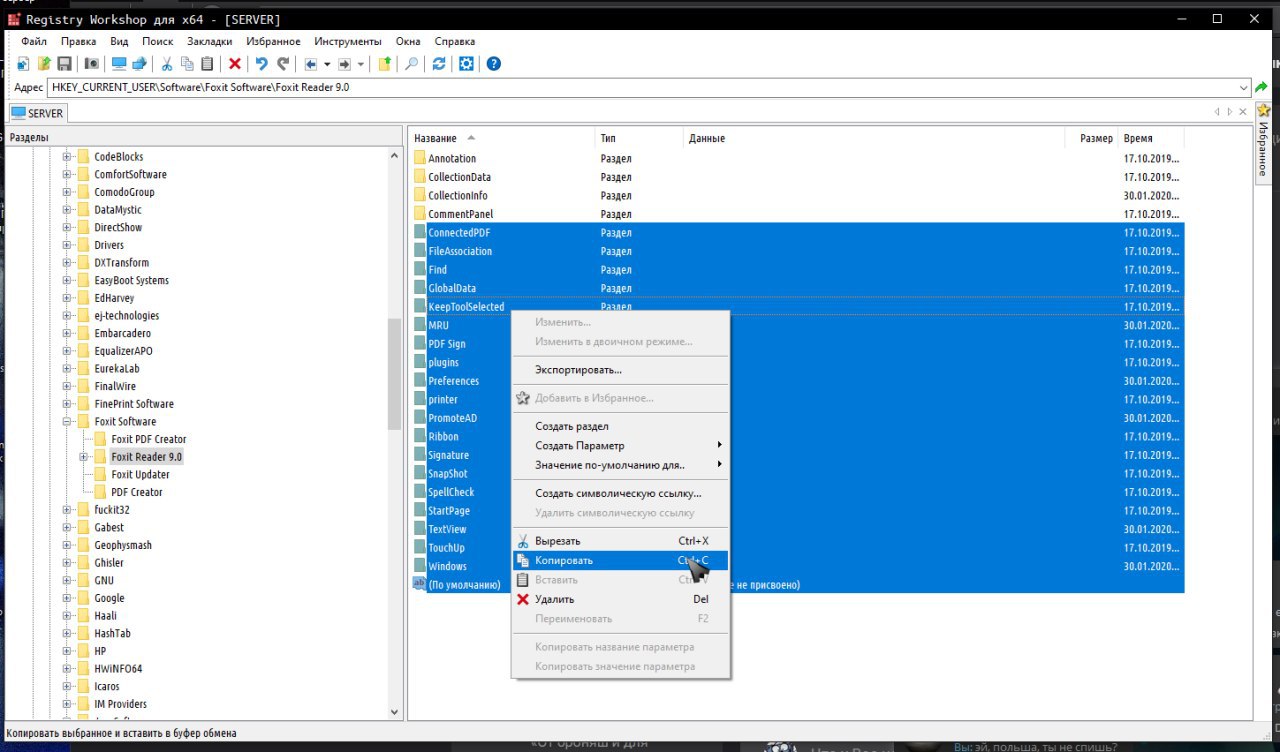The height and width of the screenshot is (752, 1280).
Task: Click the registry snapshot camera icon
Action: (91, 64)
